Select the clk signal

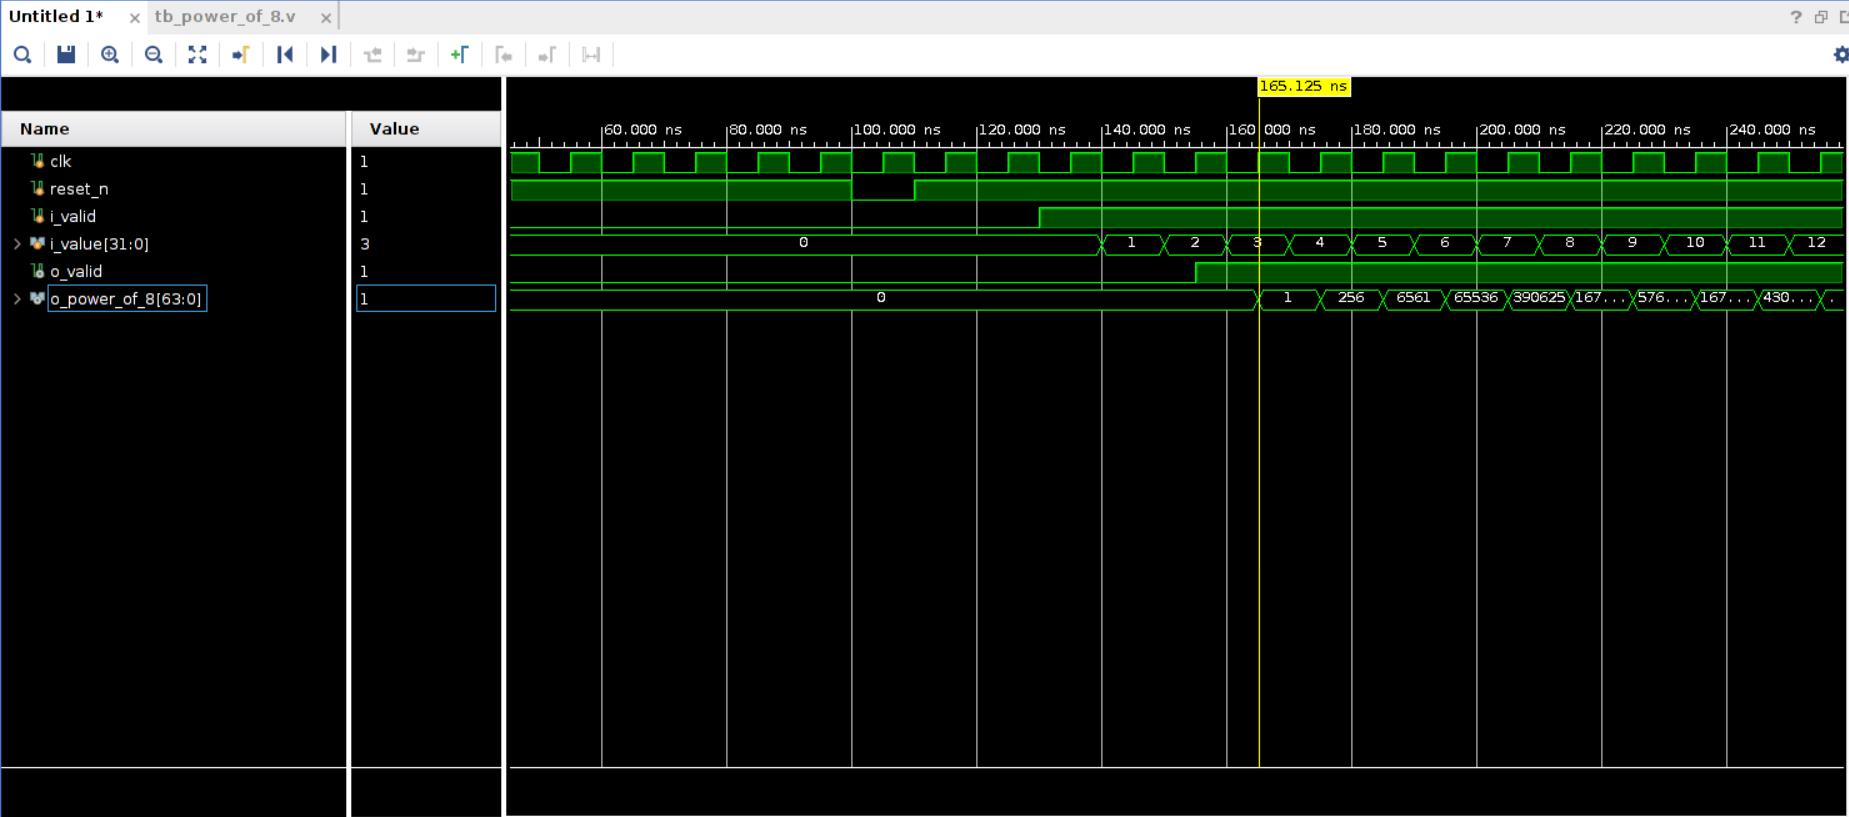click(60, 161)
